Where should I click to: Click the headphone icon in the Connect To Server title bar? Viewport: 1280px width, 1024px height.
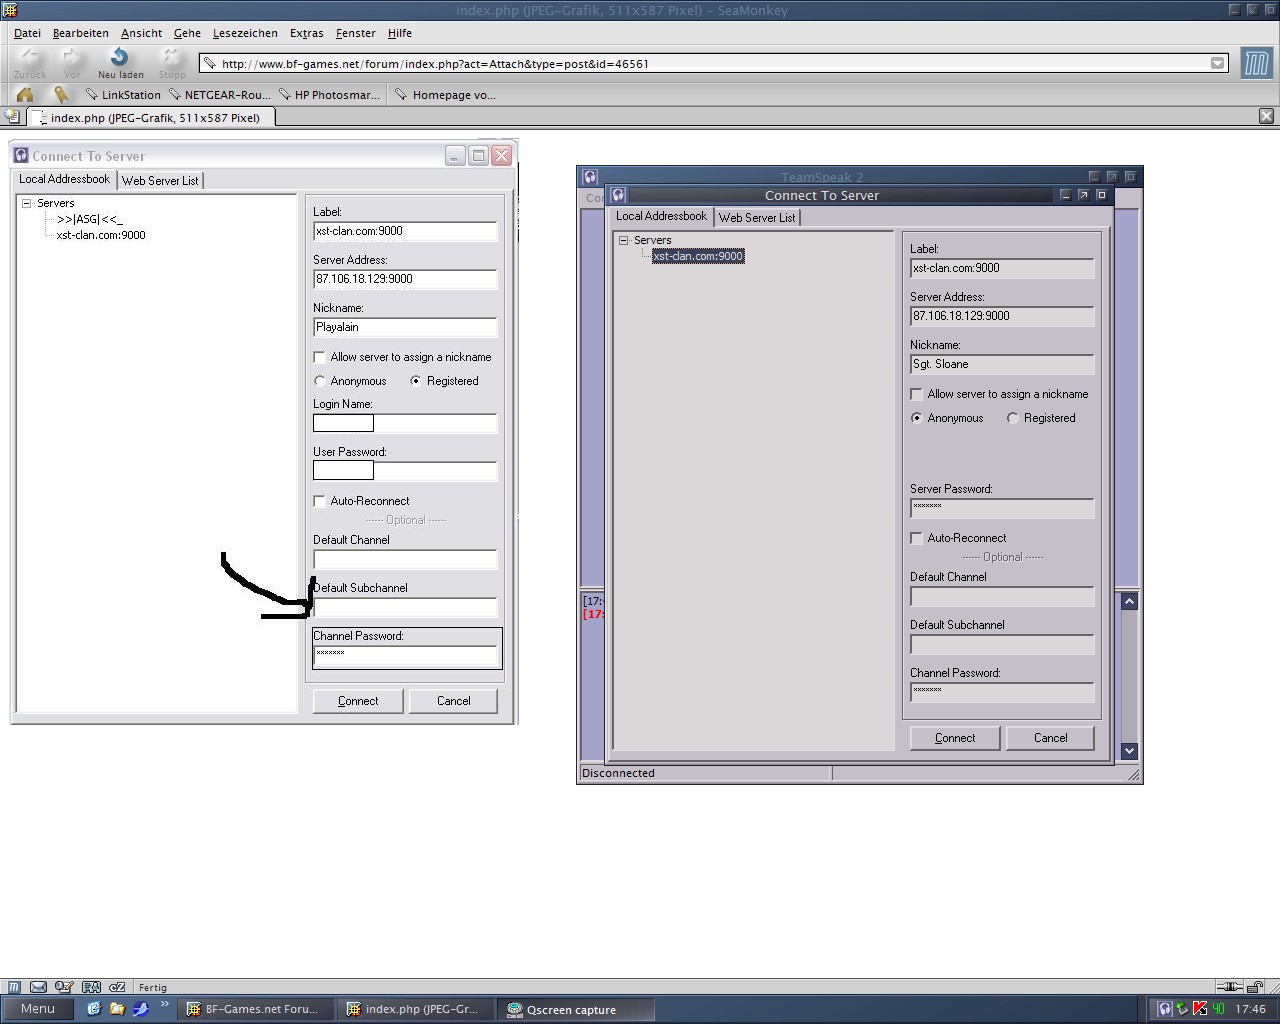click(618, 195)
